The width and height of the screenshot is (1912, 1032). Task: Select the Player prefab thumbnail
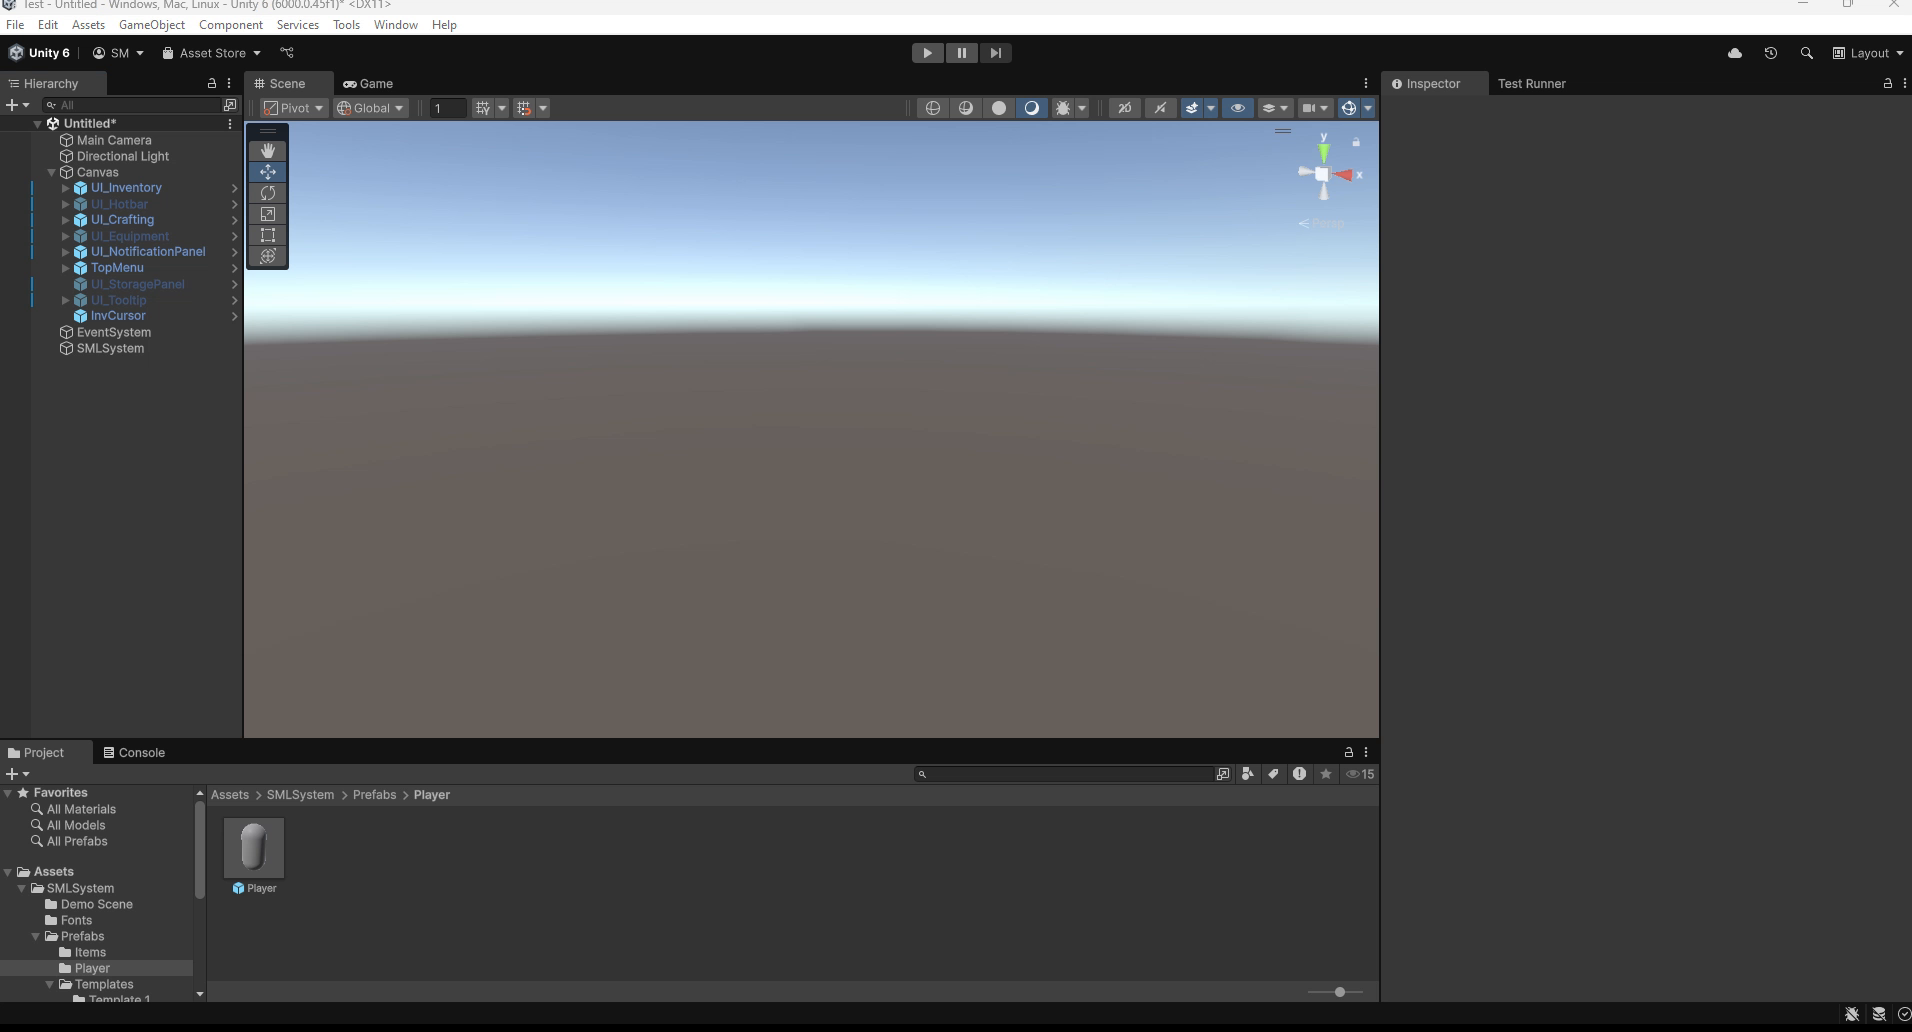(x=254, y=848)
